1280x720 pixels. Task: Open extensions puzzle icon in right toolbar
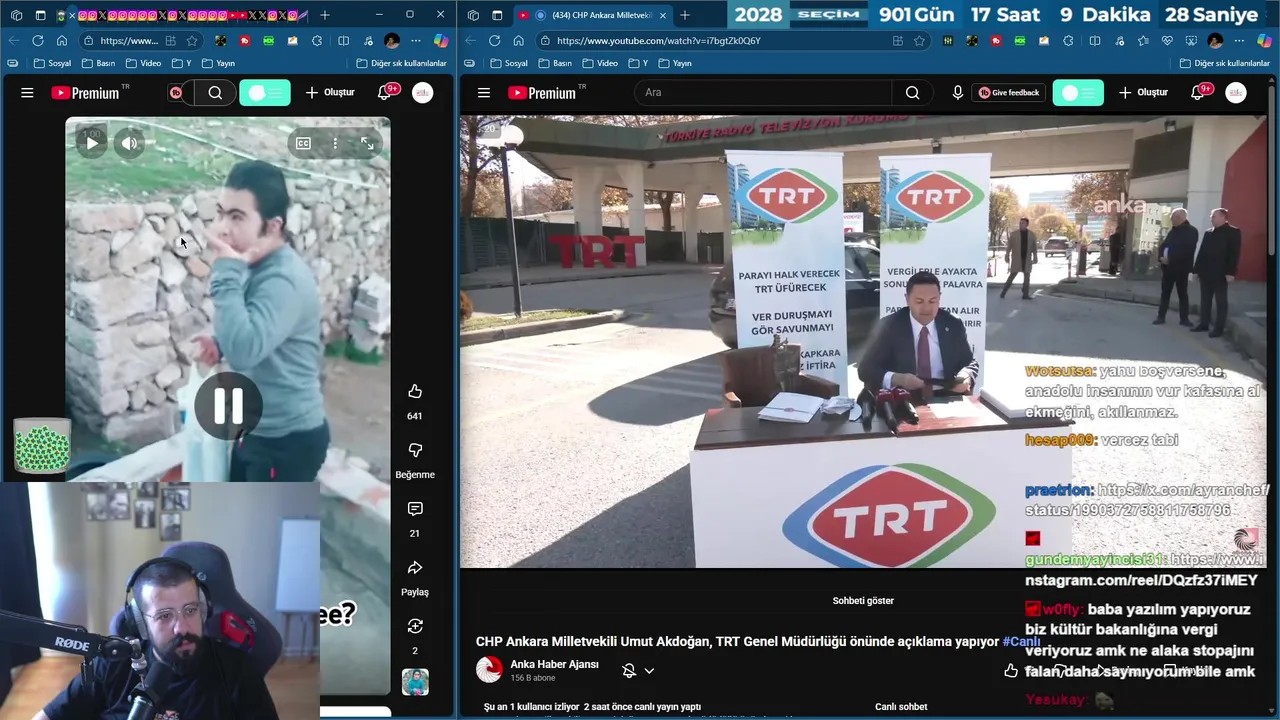click(x=1069, y=41)
